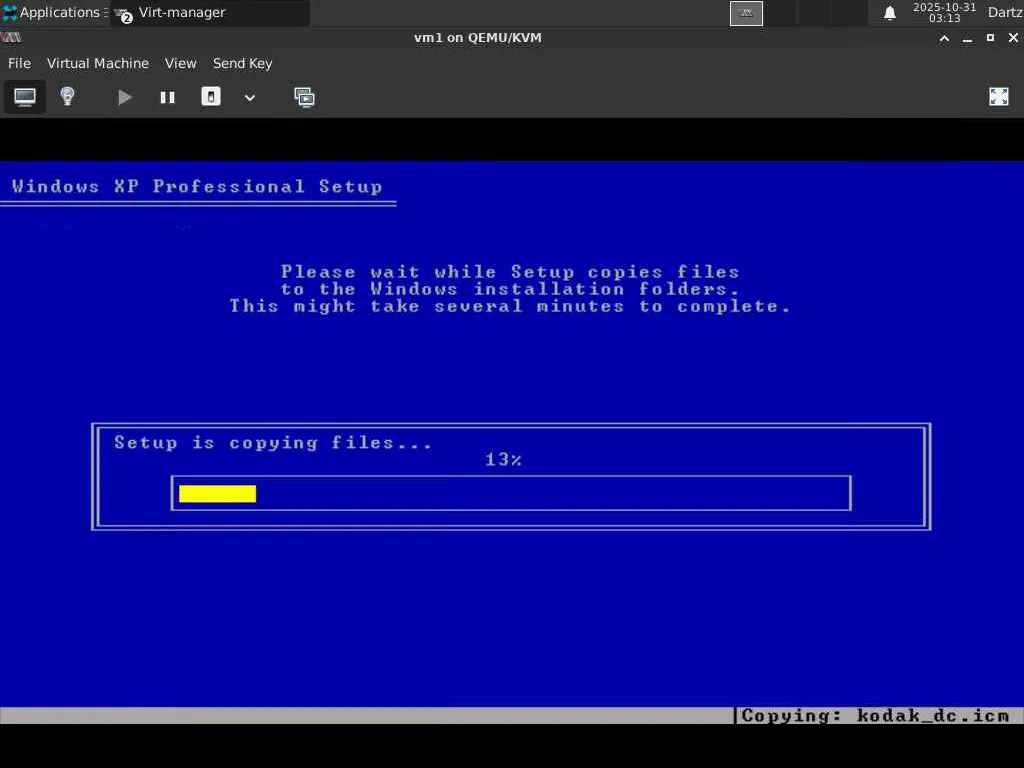Show the graphical console view
The width and height of the screenshot is (1024, 768).
pyautogui.click(x=25, y=97)
